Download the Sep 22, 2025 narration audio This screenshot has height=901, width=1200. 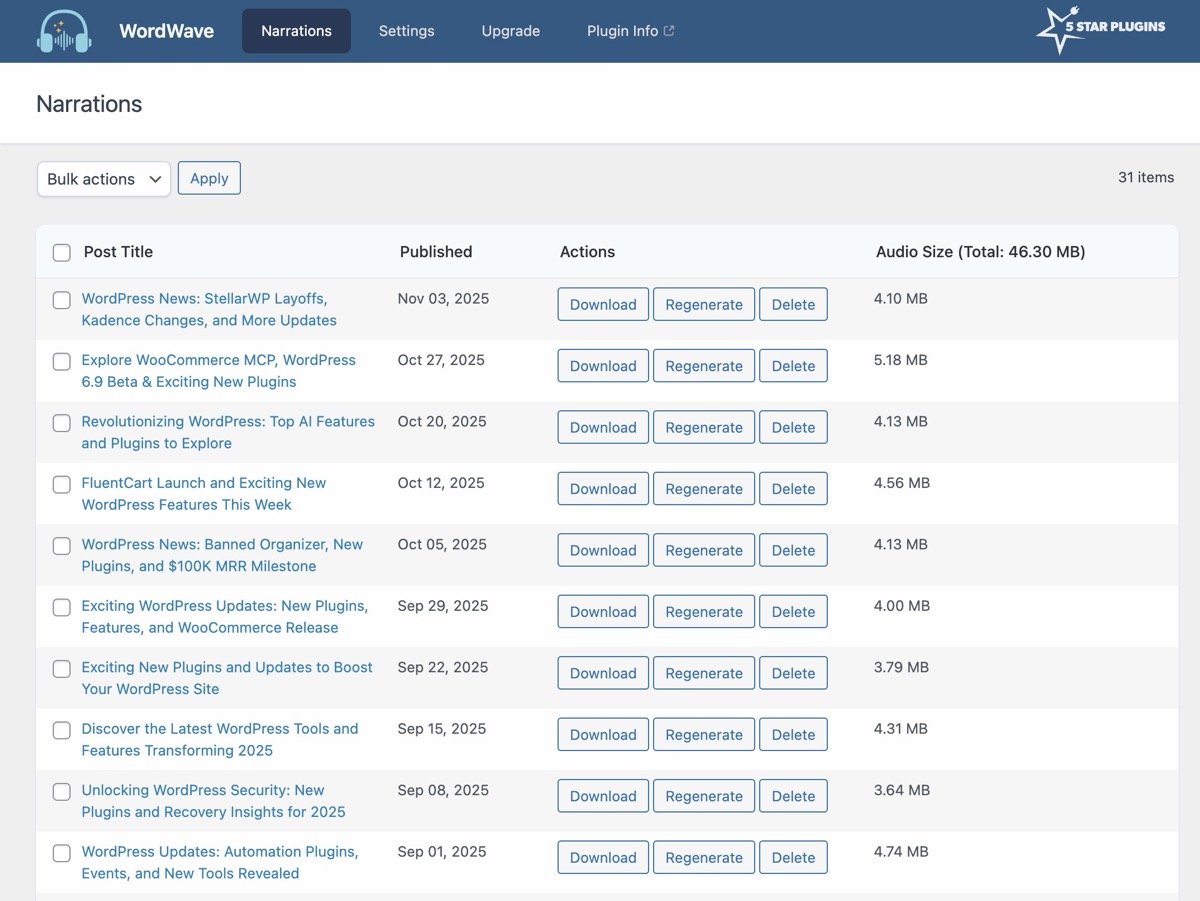pos(603,673)
